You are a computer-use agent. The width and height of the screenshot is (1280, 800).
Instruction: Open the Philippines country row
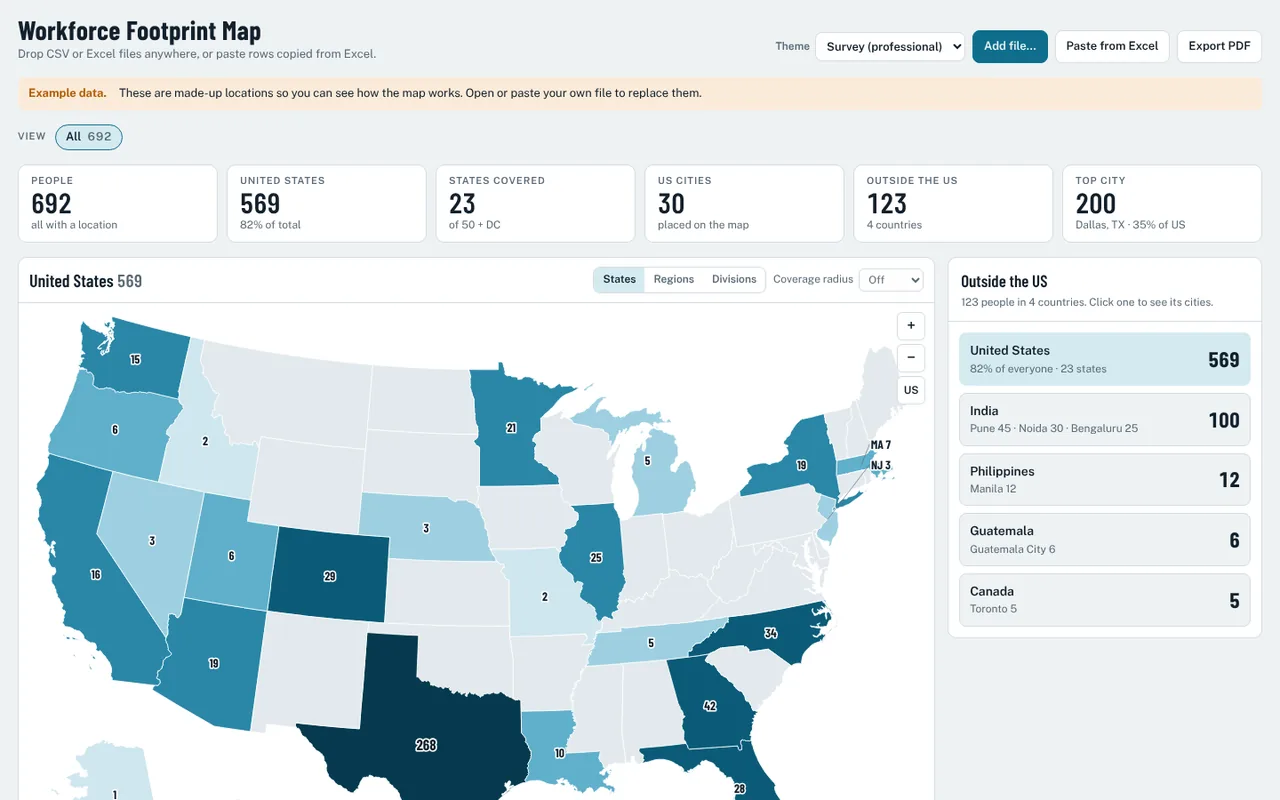(1105, 479)
